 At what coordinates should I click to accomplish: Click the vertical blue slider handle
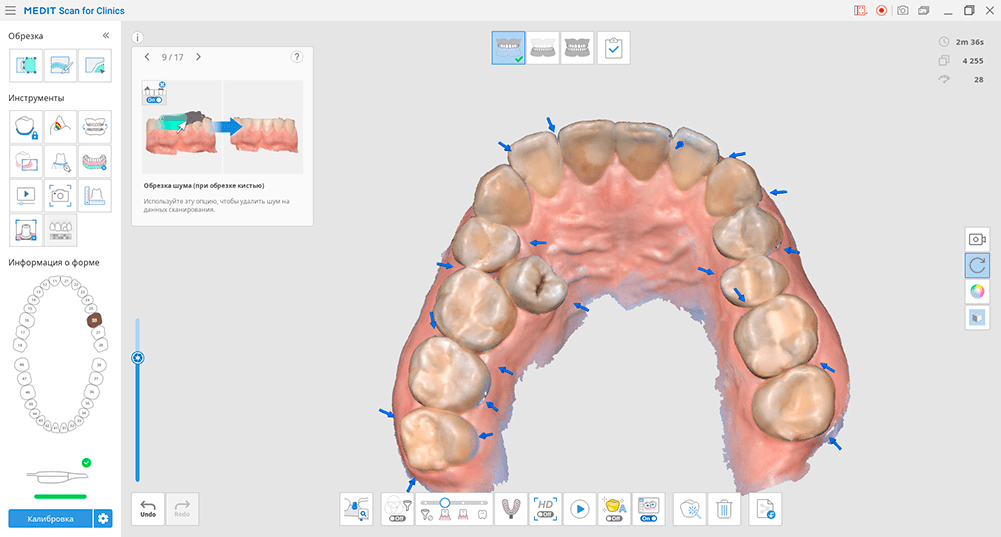click(138, 357)
